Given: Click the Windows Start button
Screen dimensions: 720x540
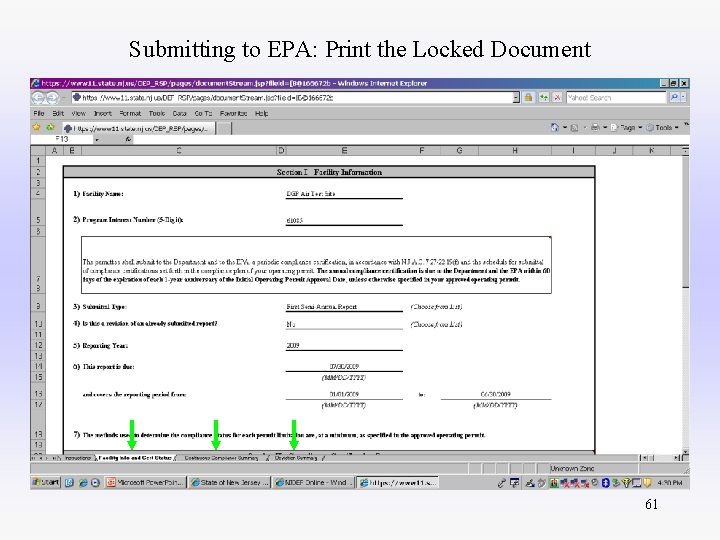Looking at the screenshot, I should [45, 482].
